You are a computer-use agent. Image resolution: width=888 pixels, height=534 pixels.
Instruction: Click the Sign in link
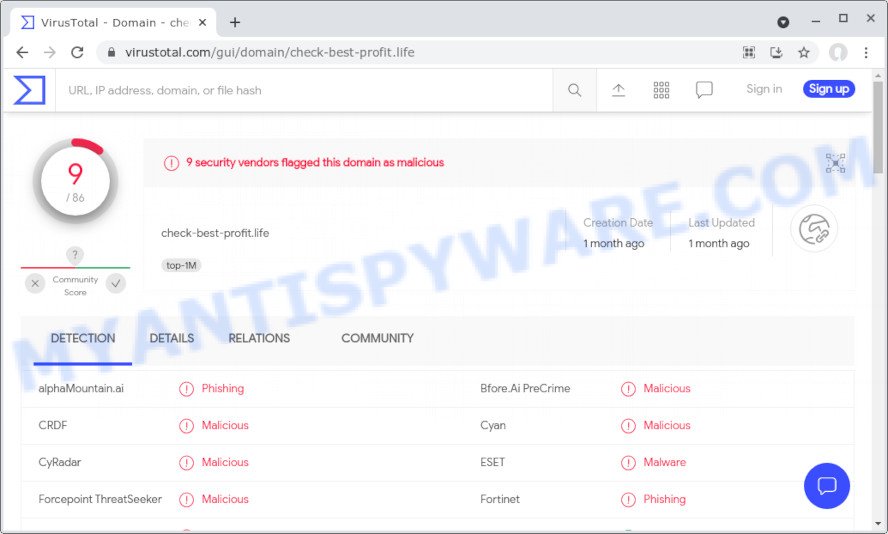(764, 89)
